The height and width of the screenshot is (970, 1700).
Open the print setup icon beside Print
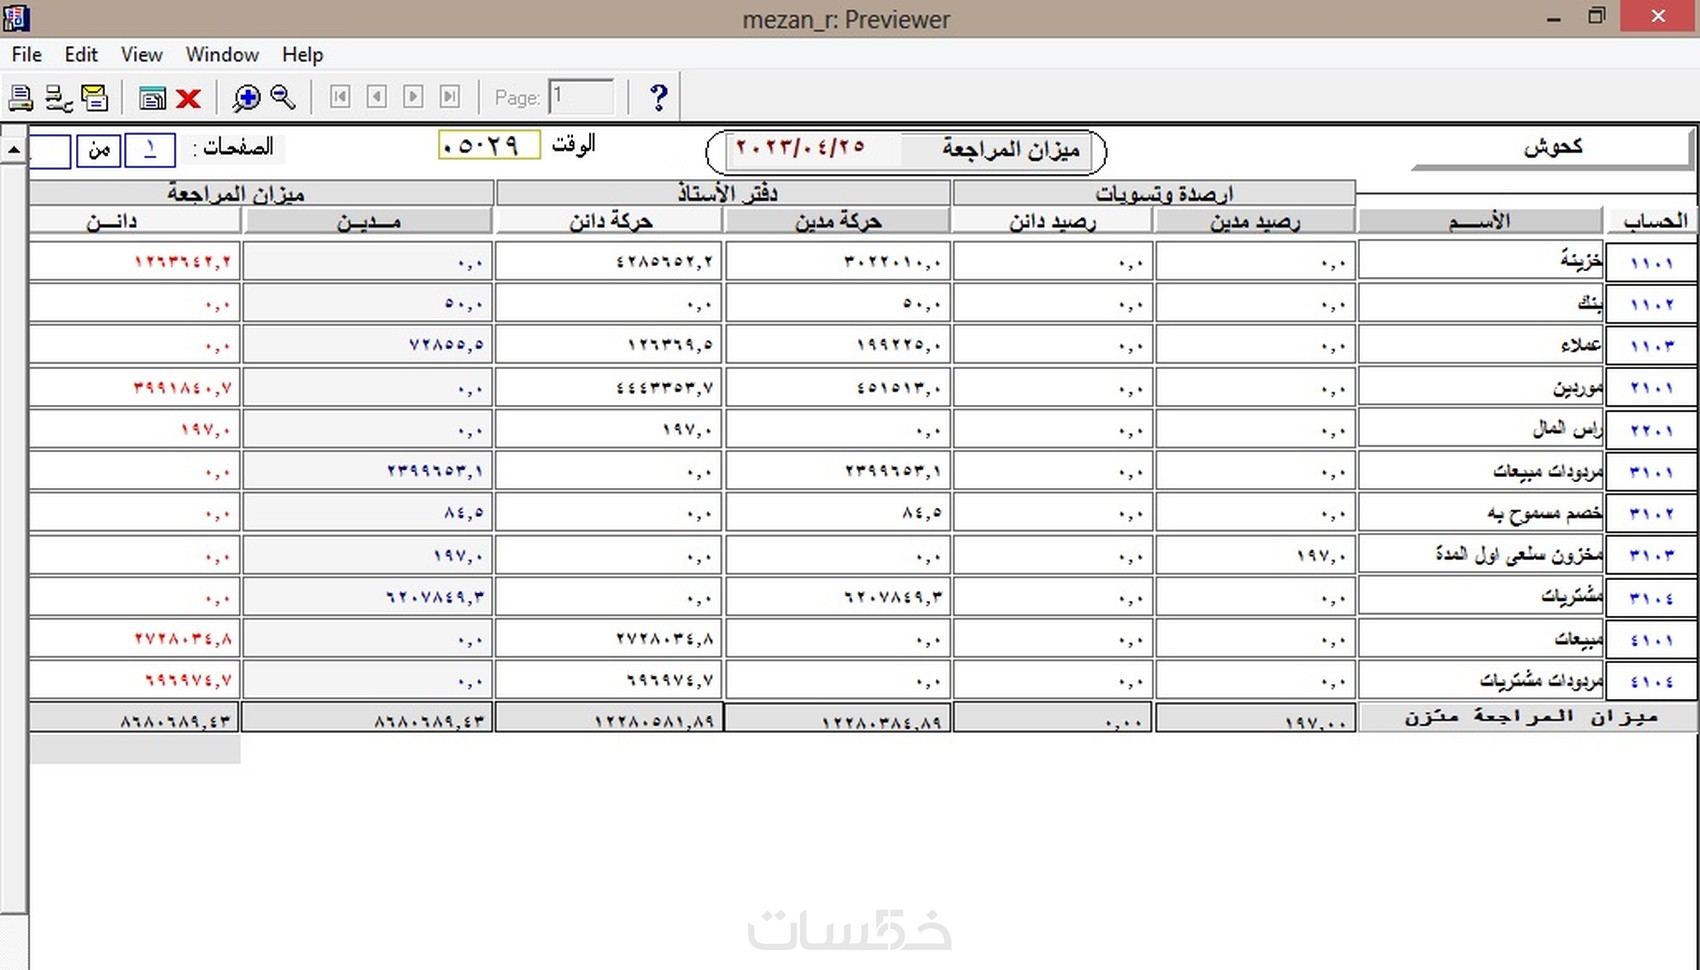[x=59, y=97]
